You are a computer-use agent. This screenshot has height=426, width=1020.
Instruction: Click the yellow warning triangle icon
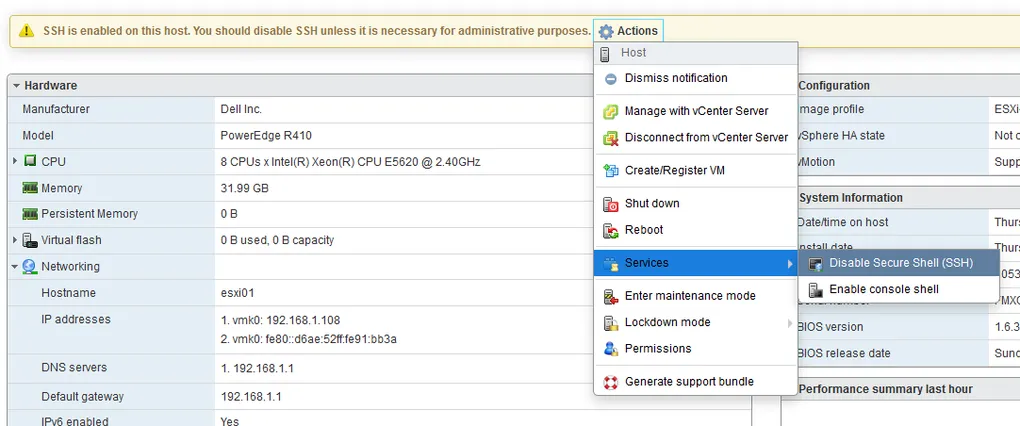26,31
